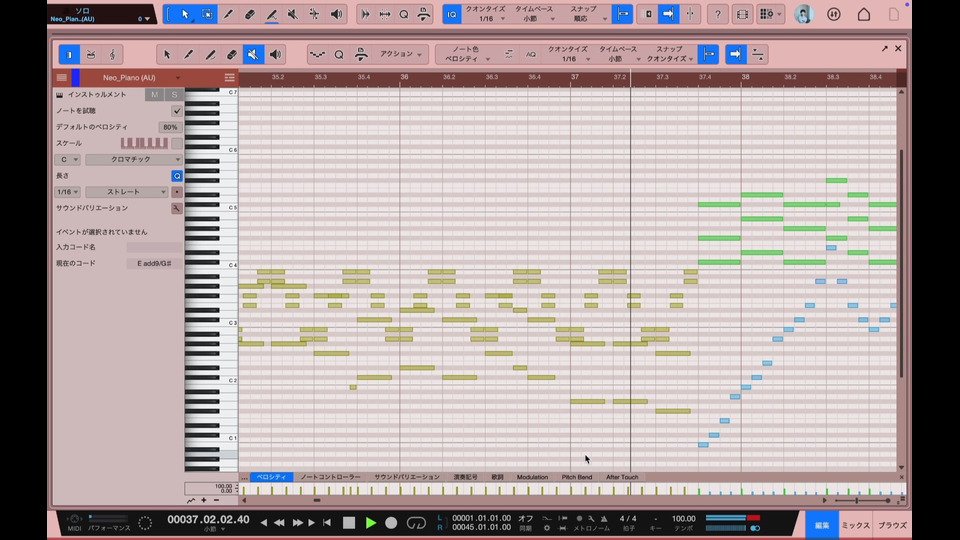Open editor スナップ クオンタイズ dropdown
This screenshot has height=540, width=960.
[669, 54]
